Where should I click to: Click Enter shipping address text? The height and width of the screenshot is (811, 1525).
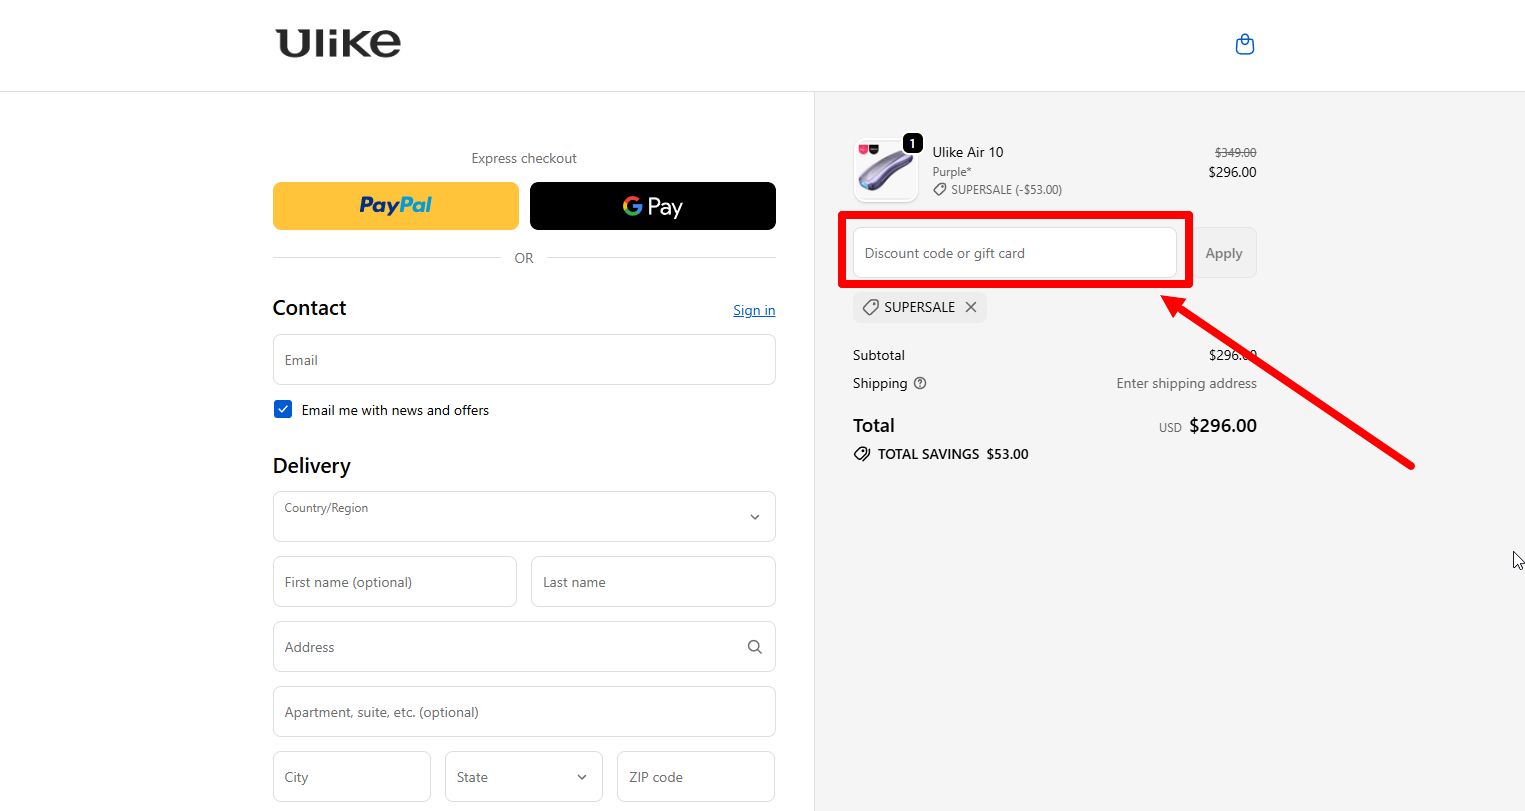[x=1186, y=383]
